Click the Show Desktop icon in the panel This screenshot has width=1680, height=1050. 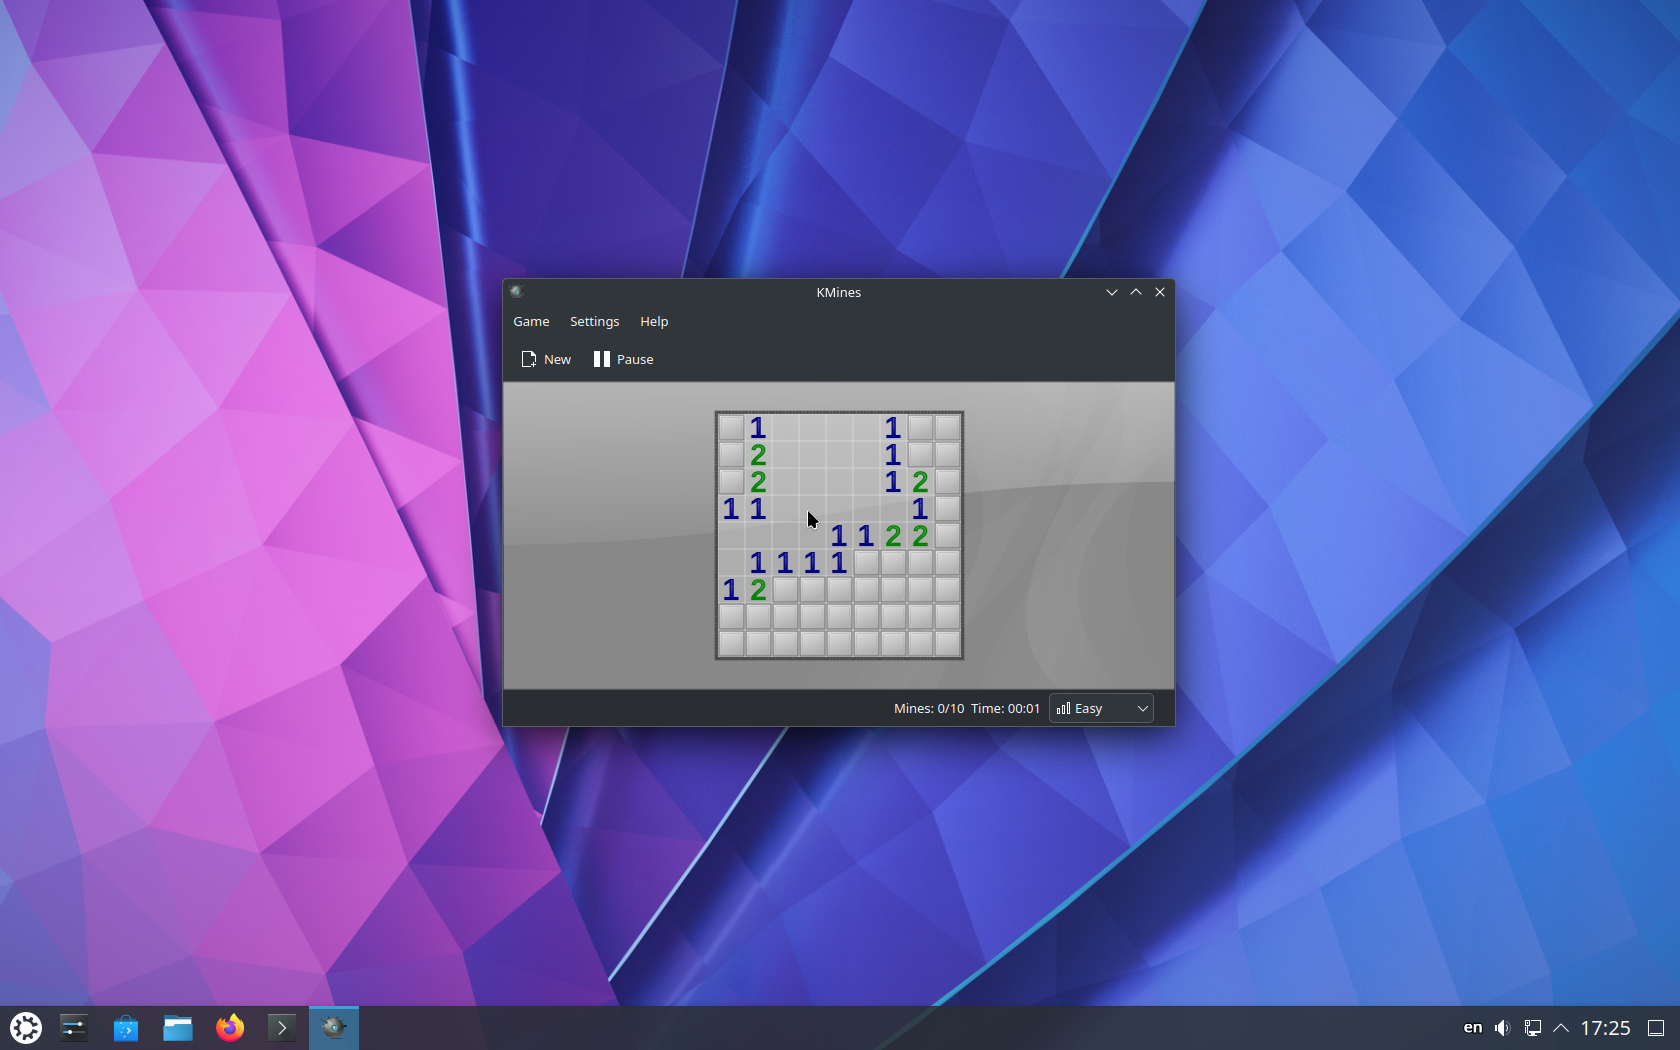point(1656,1028)
